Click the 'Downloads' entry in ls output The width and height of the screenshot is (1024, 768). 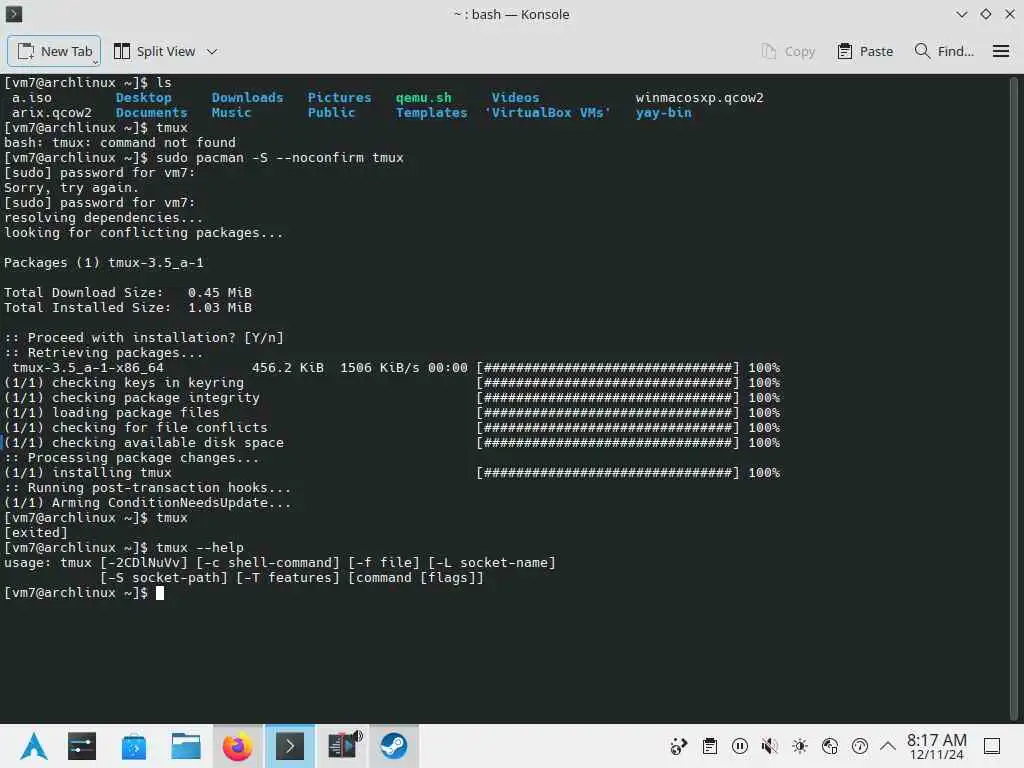point(248,97)
